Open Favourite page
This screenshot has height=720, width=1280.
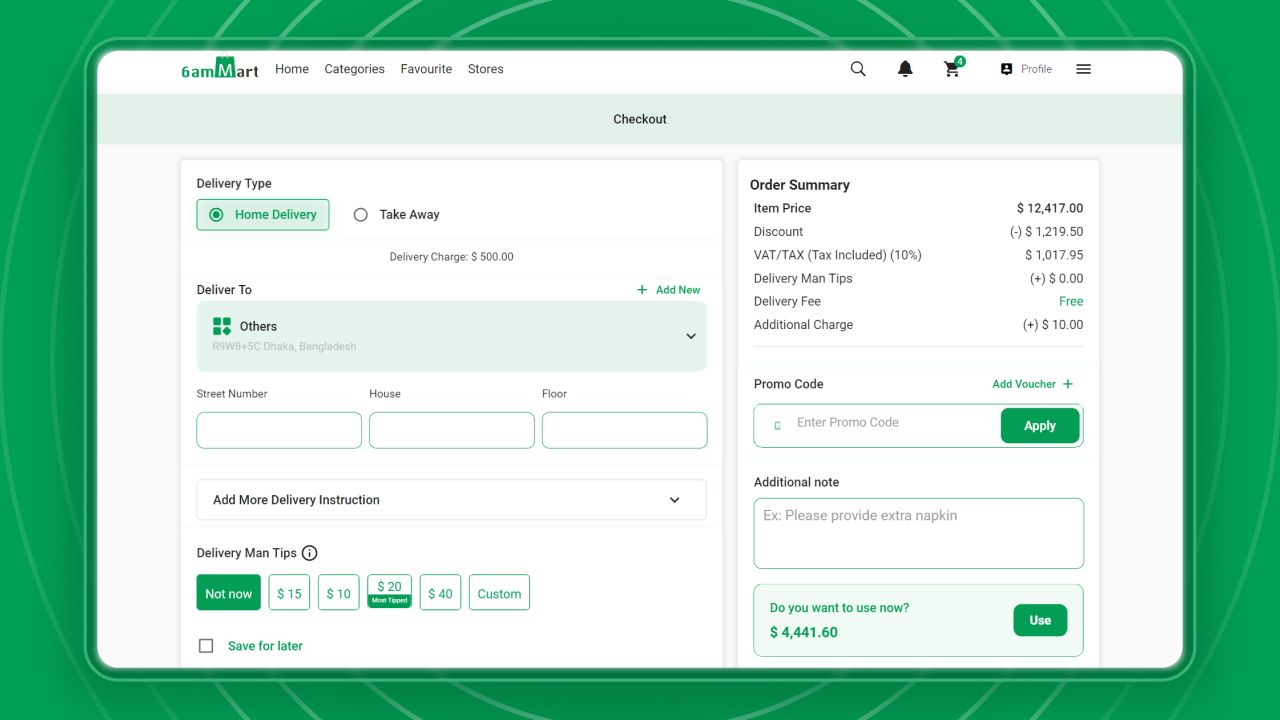[426, 69]
